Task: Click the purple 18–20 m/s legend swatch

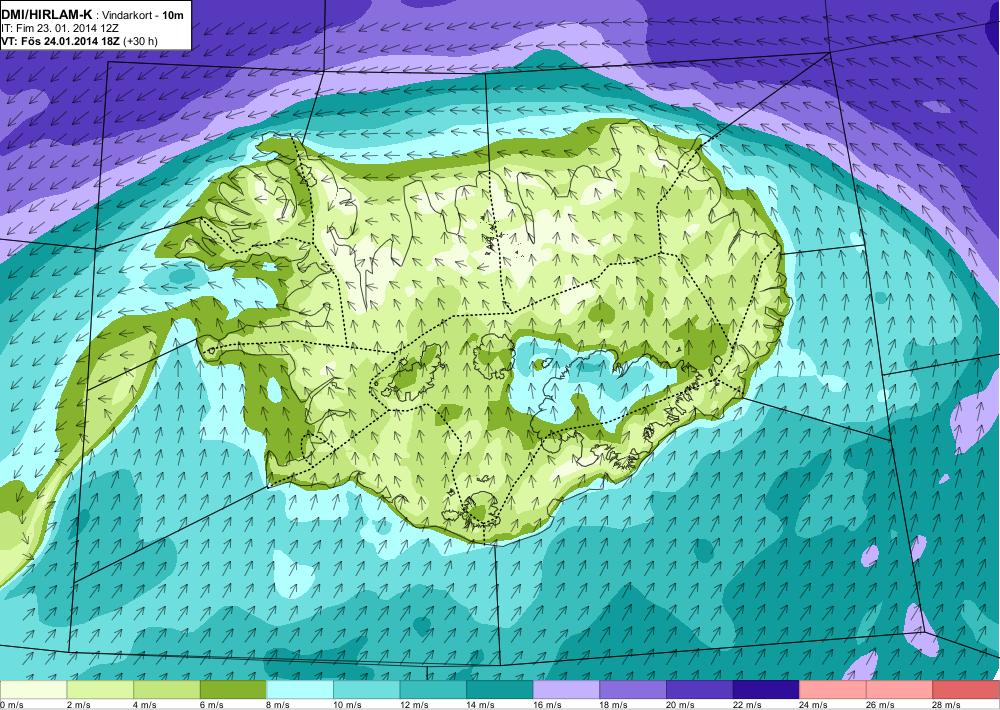Action: [633, 690]
